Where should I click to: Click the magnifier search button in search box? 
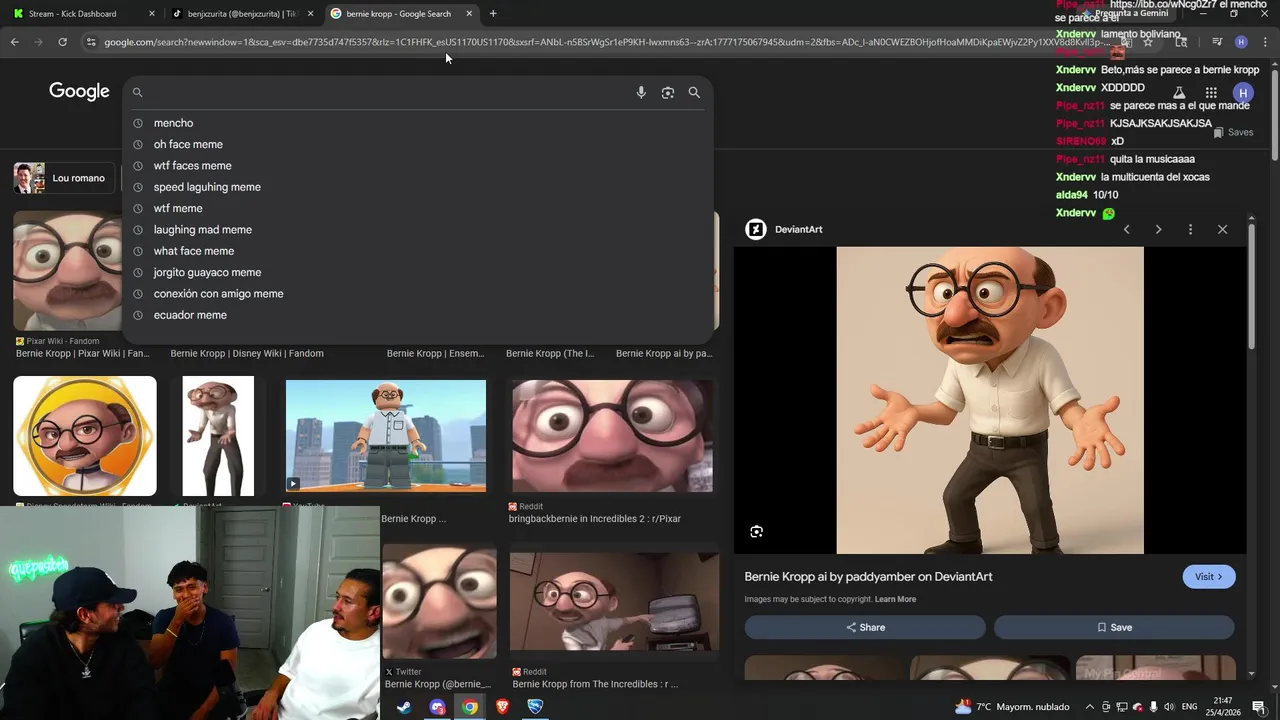pos(694,92)
